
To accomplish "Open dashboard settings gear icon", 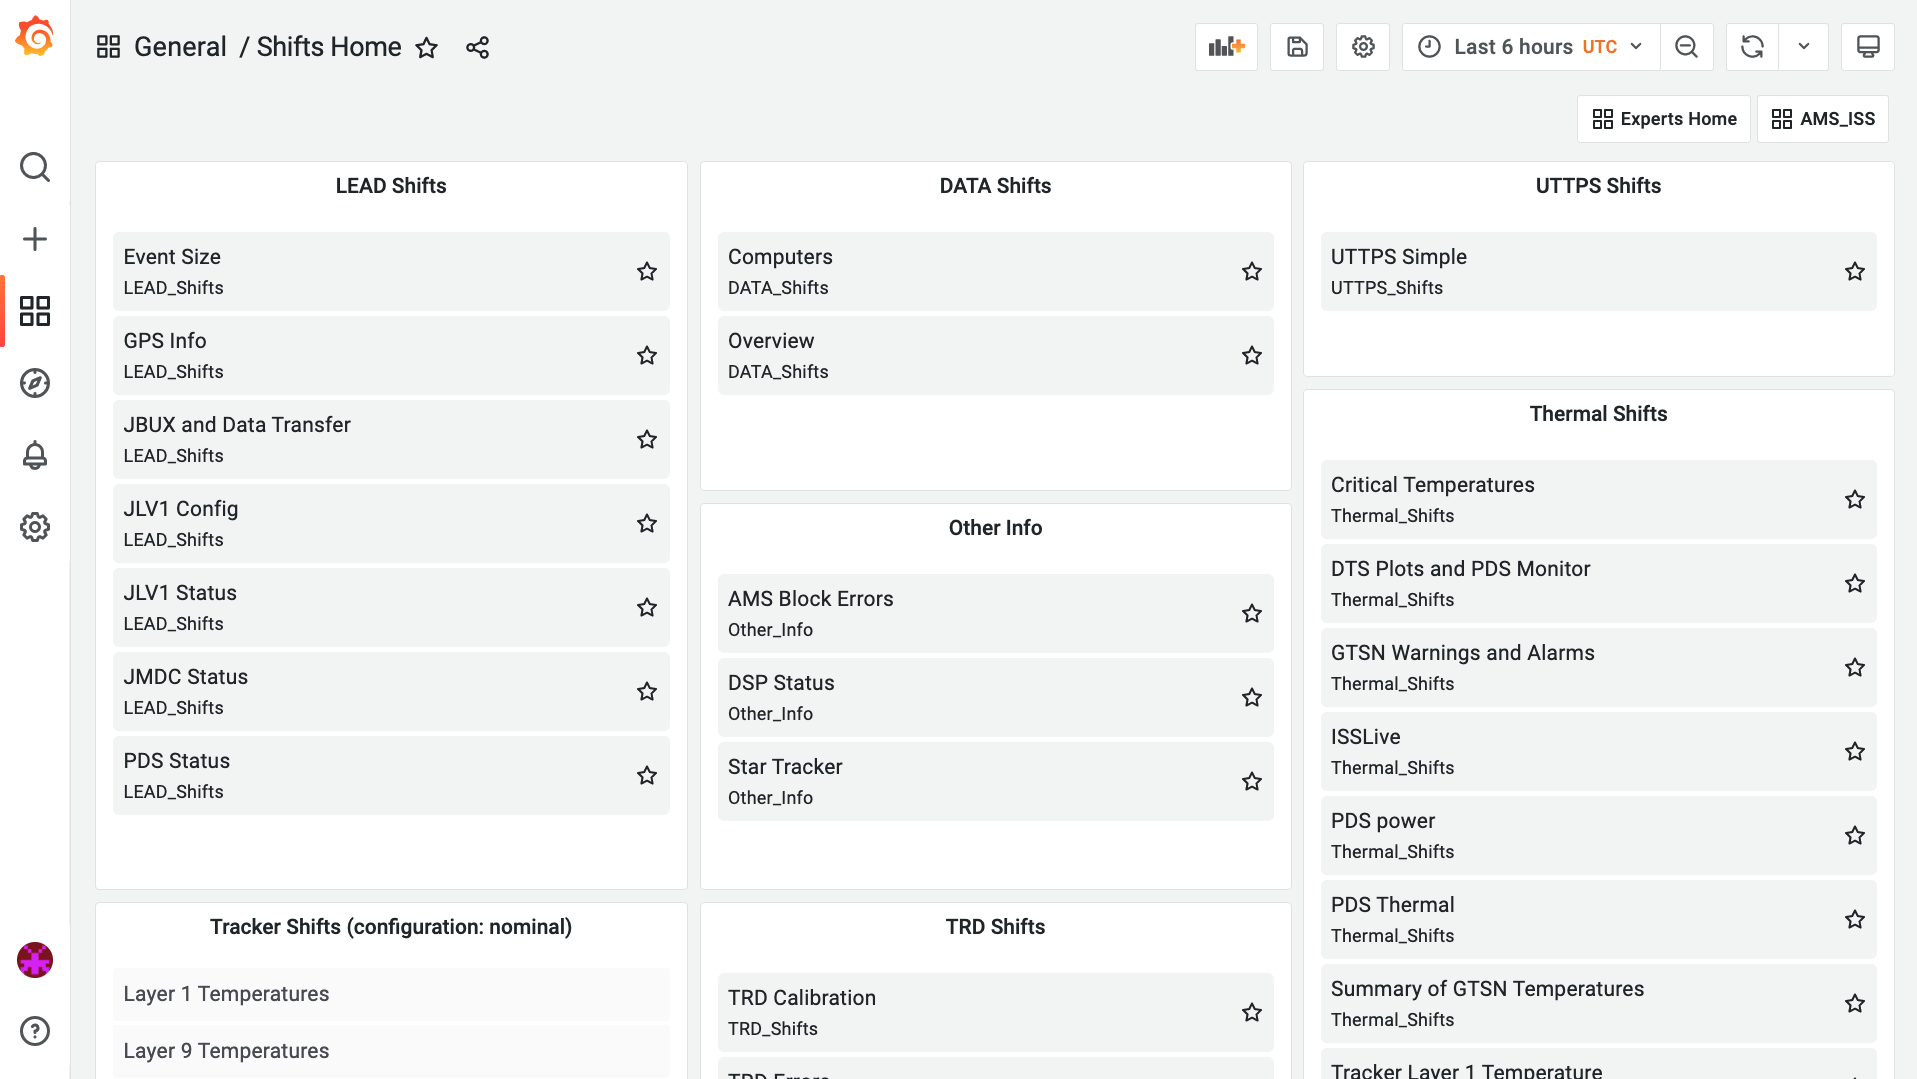I will coord(1363,47).
